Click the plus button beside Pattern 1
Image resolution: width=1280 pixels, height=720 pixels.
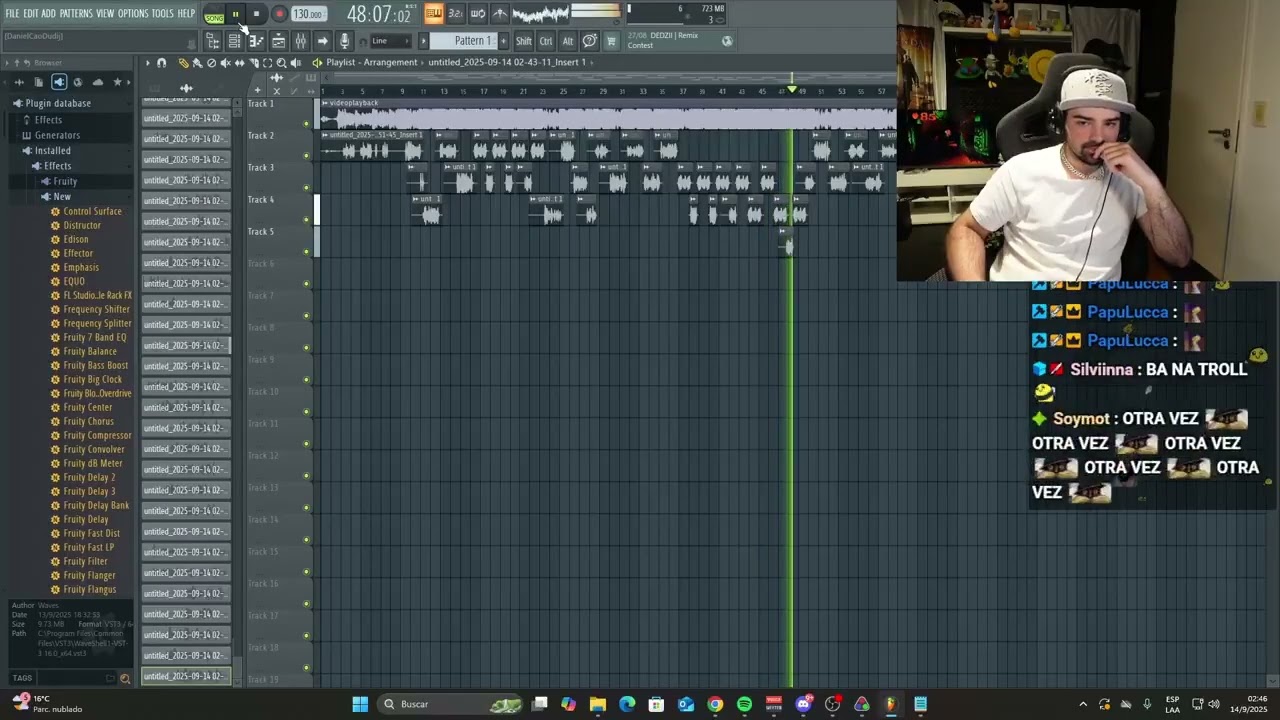point(503,41)
